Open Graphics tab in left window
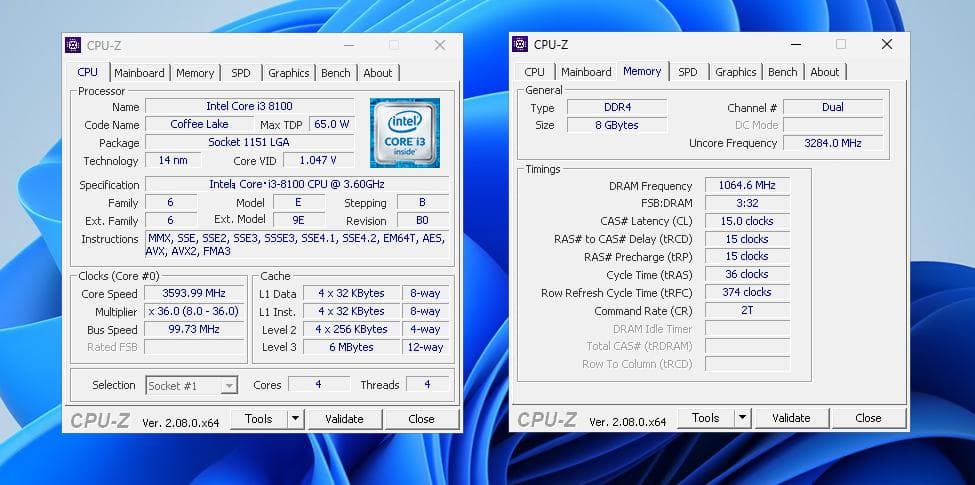Viewport: 975px width, 485px height. pyautogui.click(x=289, y=73)
